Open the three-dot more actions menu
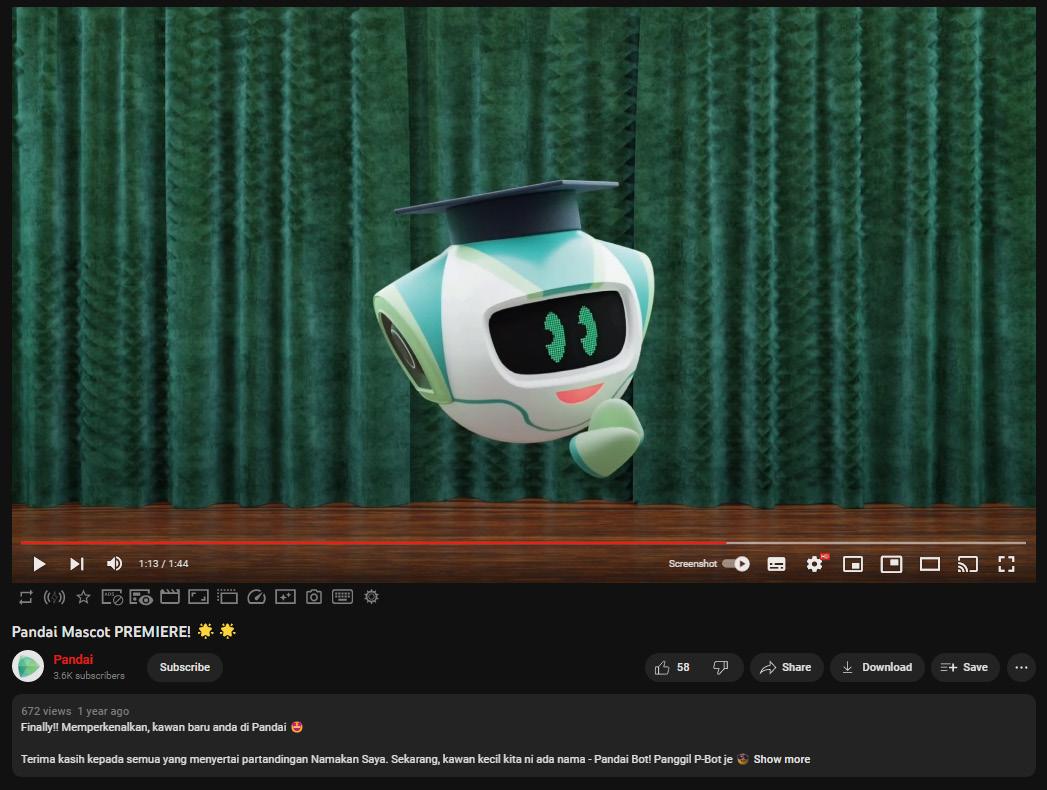Screen dimensions: 1047x790 click(1022, 667)
